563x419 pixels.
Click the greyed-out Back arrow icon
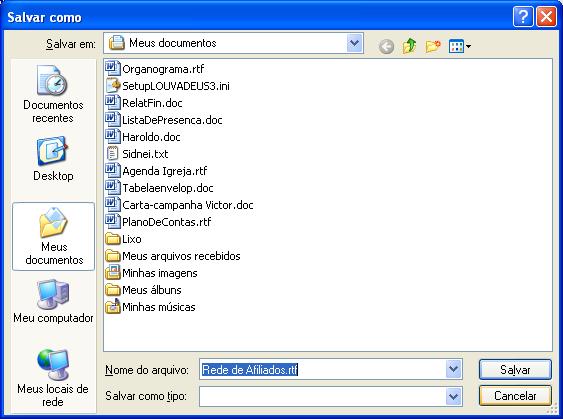(386, 47)
